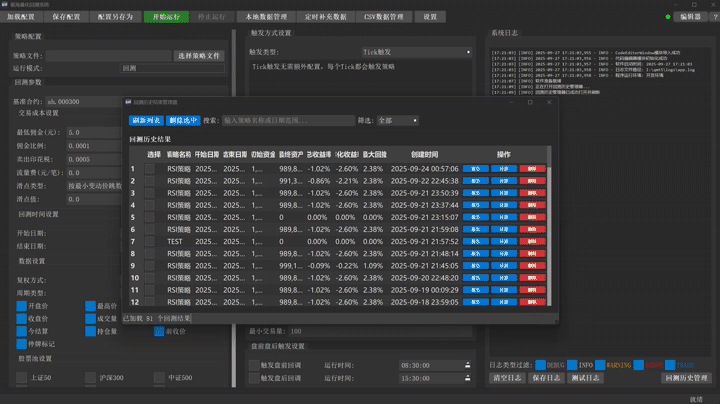This screenshot has height=404, width=720.
Task: Click the first blue action button in row 3
Action: (475, 193)
